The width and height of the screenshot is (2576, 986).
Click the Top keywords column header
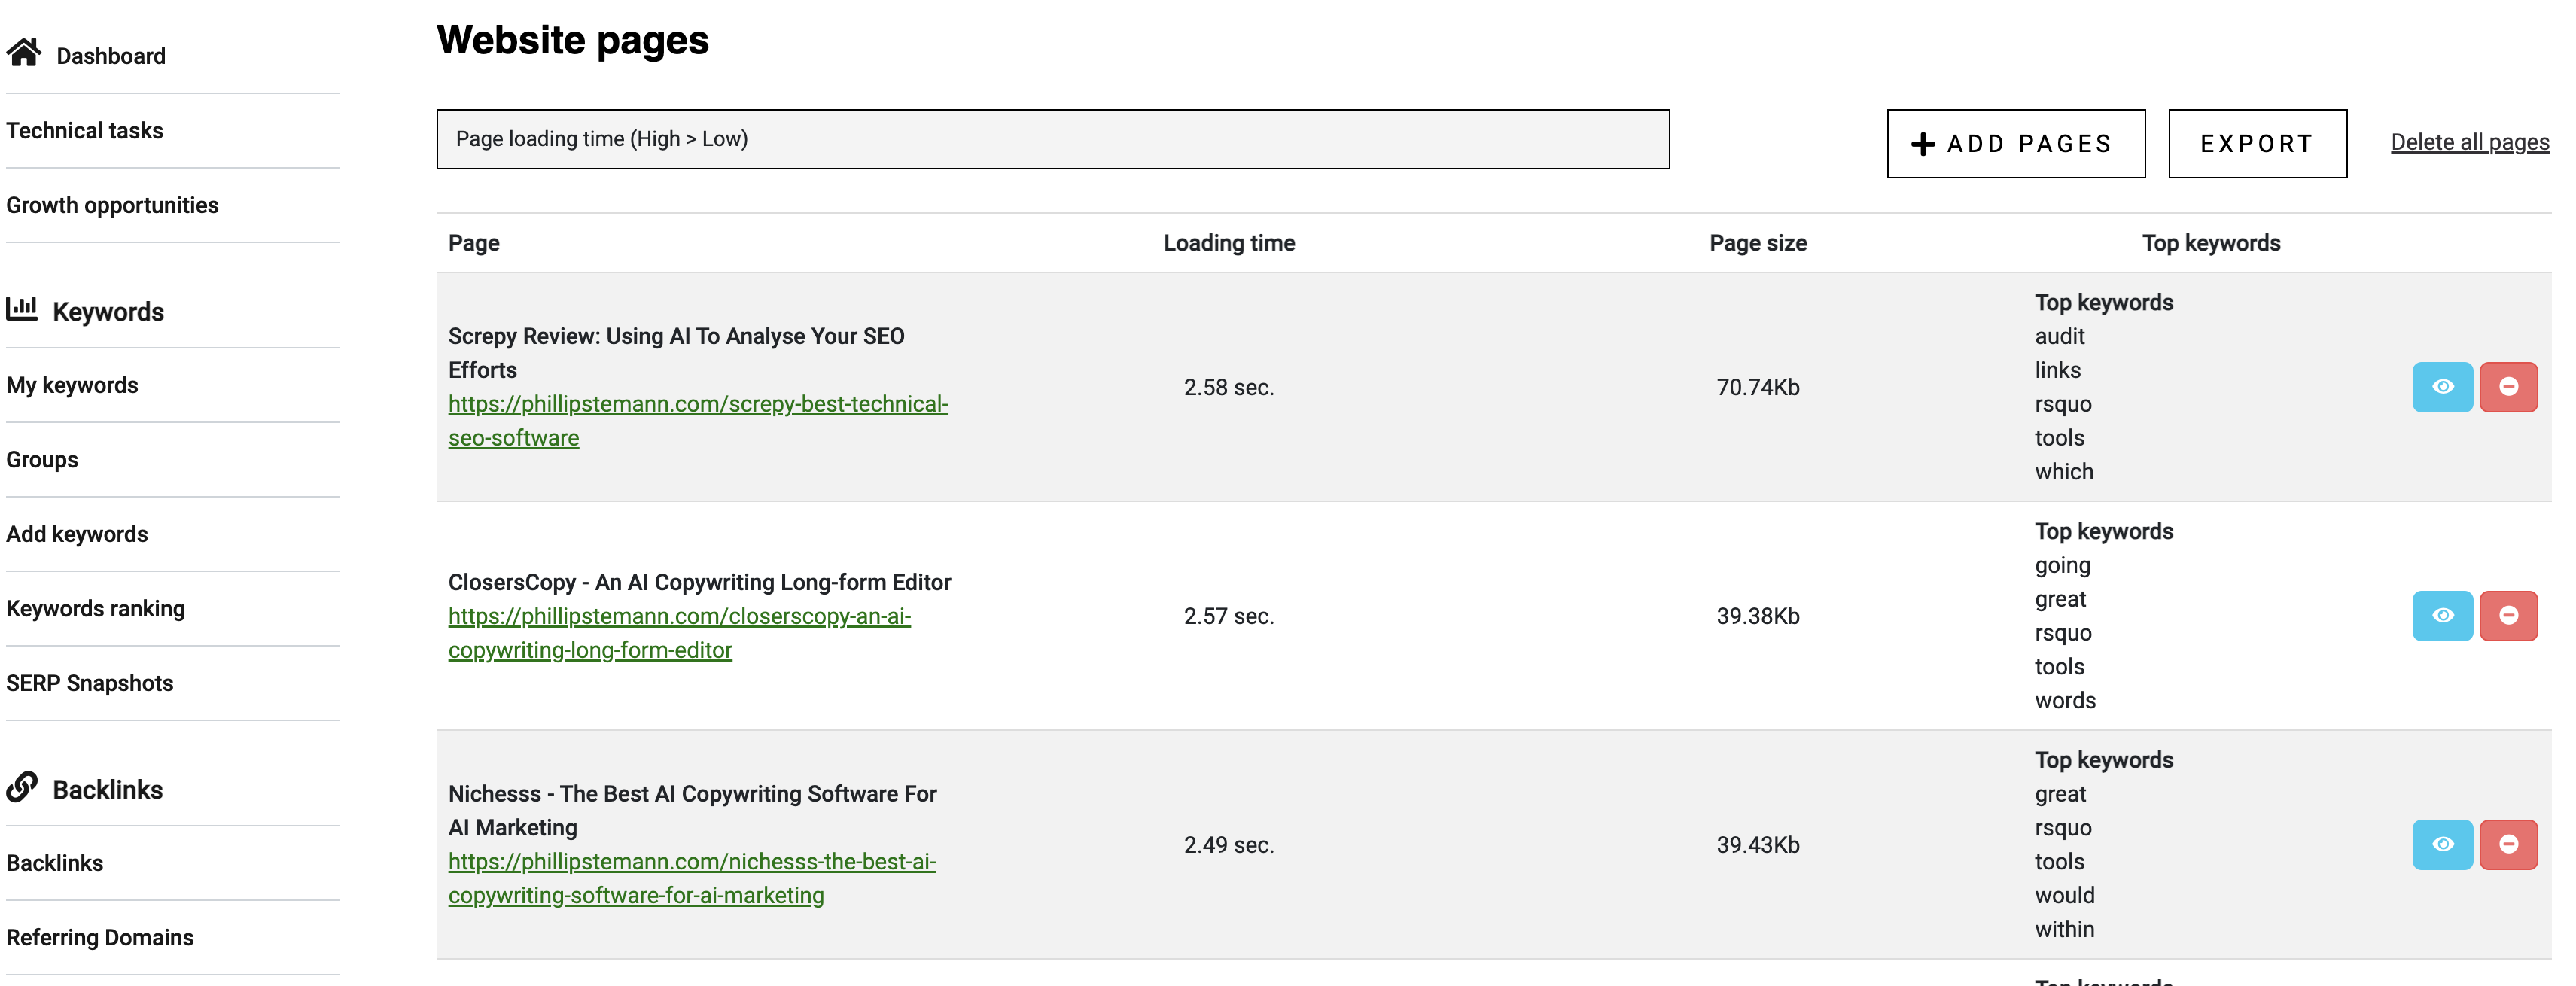2211,243
